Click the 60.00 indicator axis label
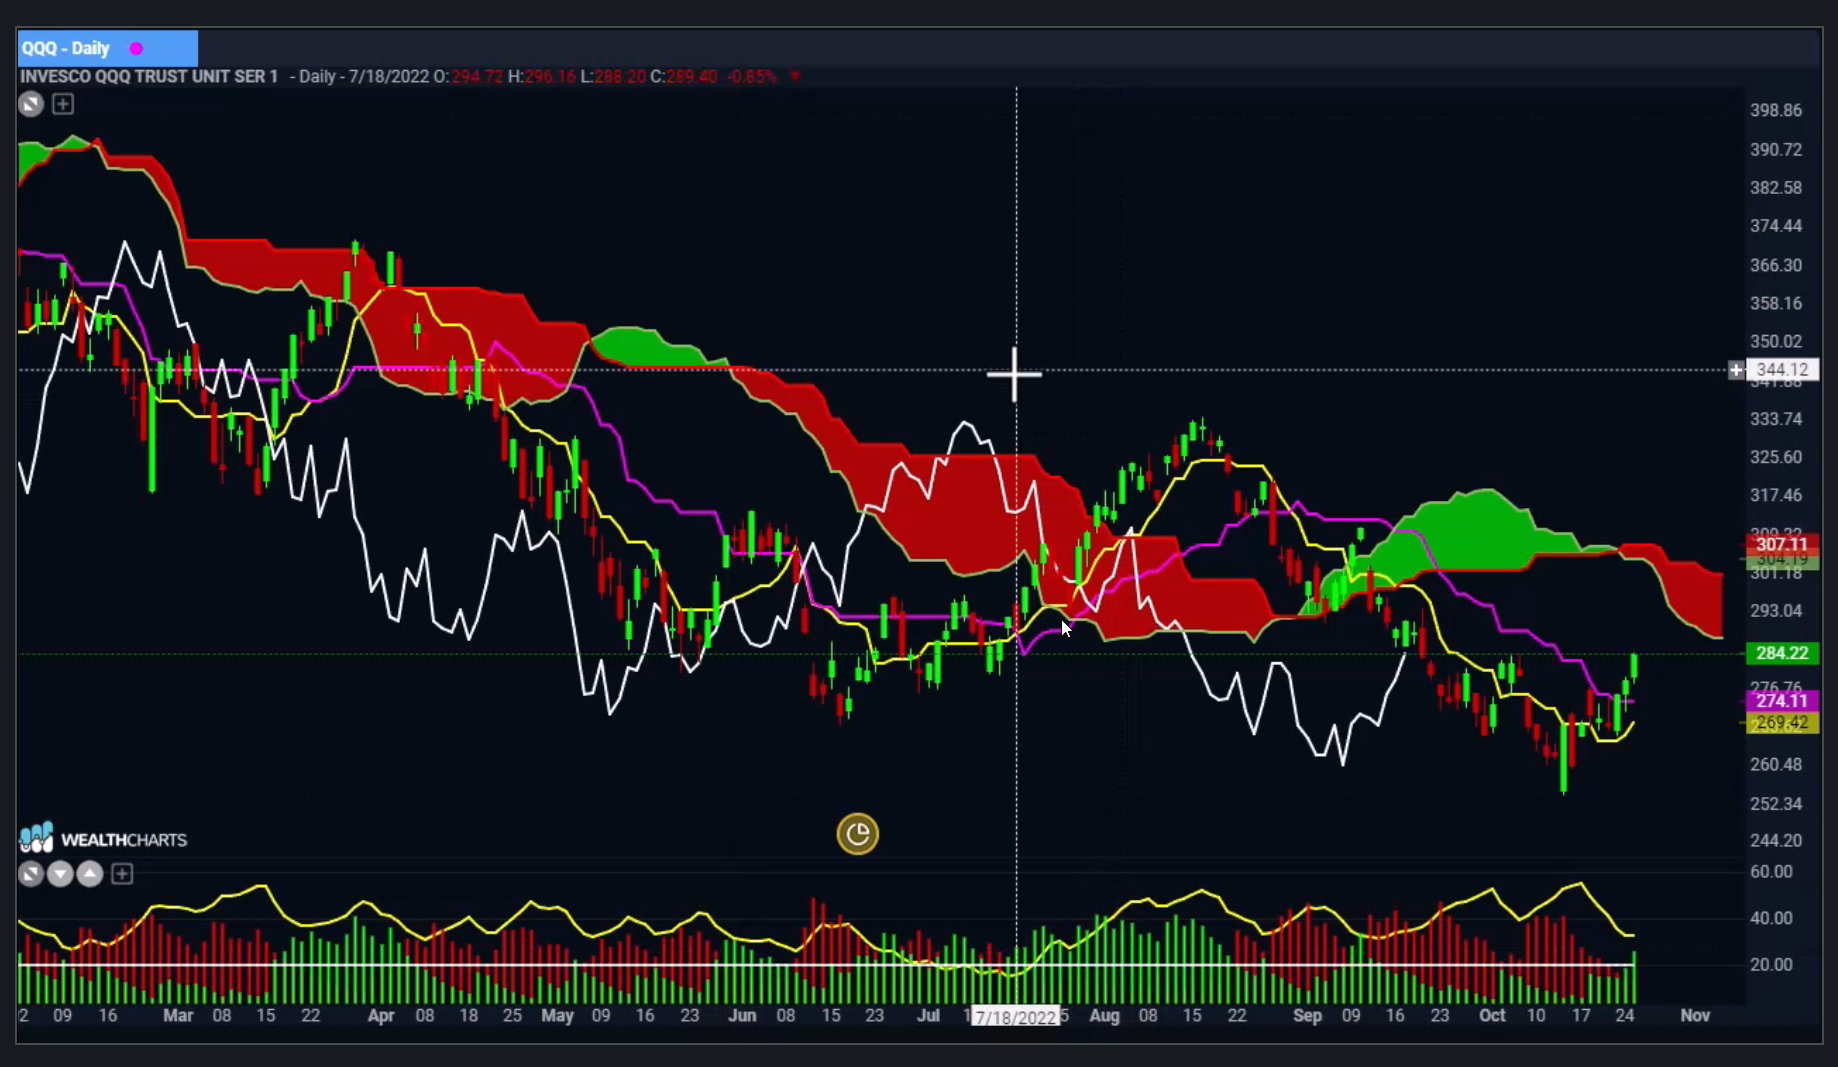Viewport: 1838px width, 1067px height. [1771, 871]
